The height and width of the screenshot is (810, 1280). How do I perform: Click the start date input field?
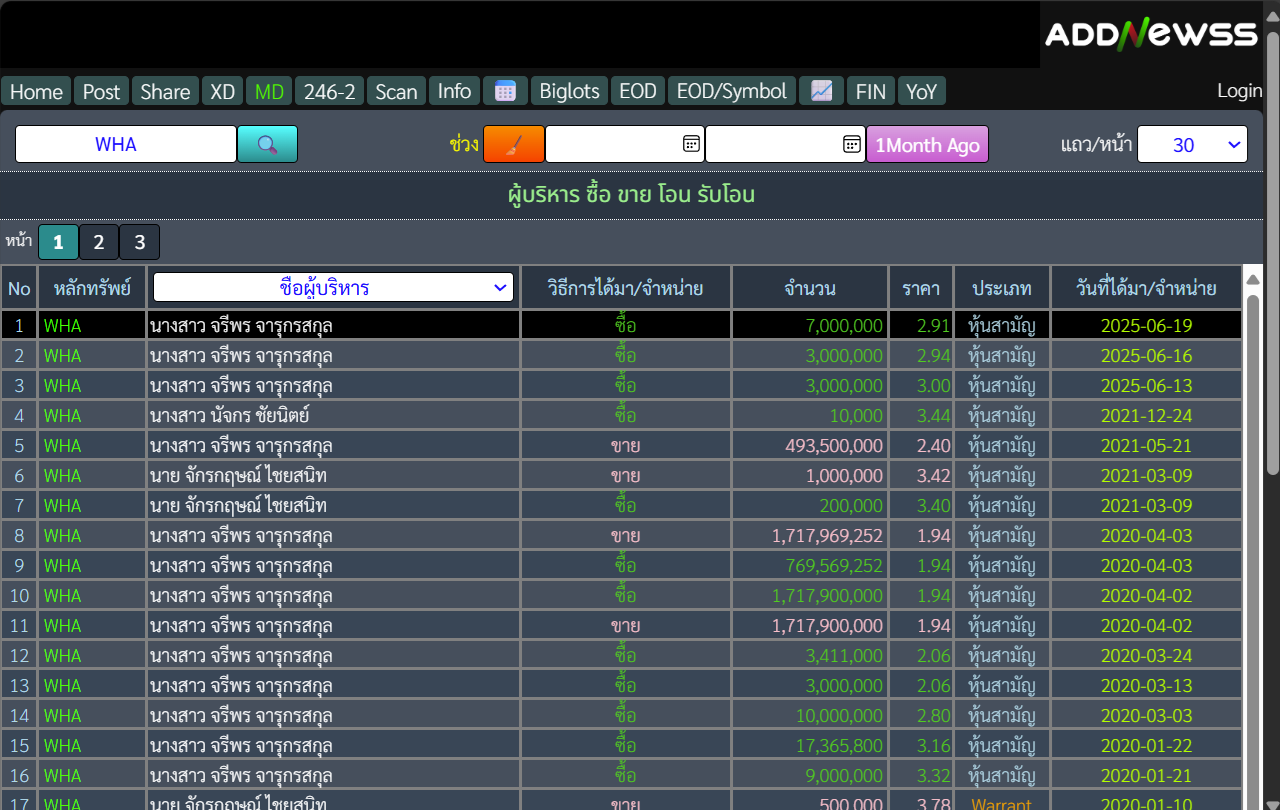tap(624, 144)
